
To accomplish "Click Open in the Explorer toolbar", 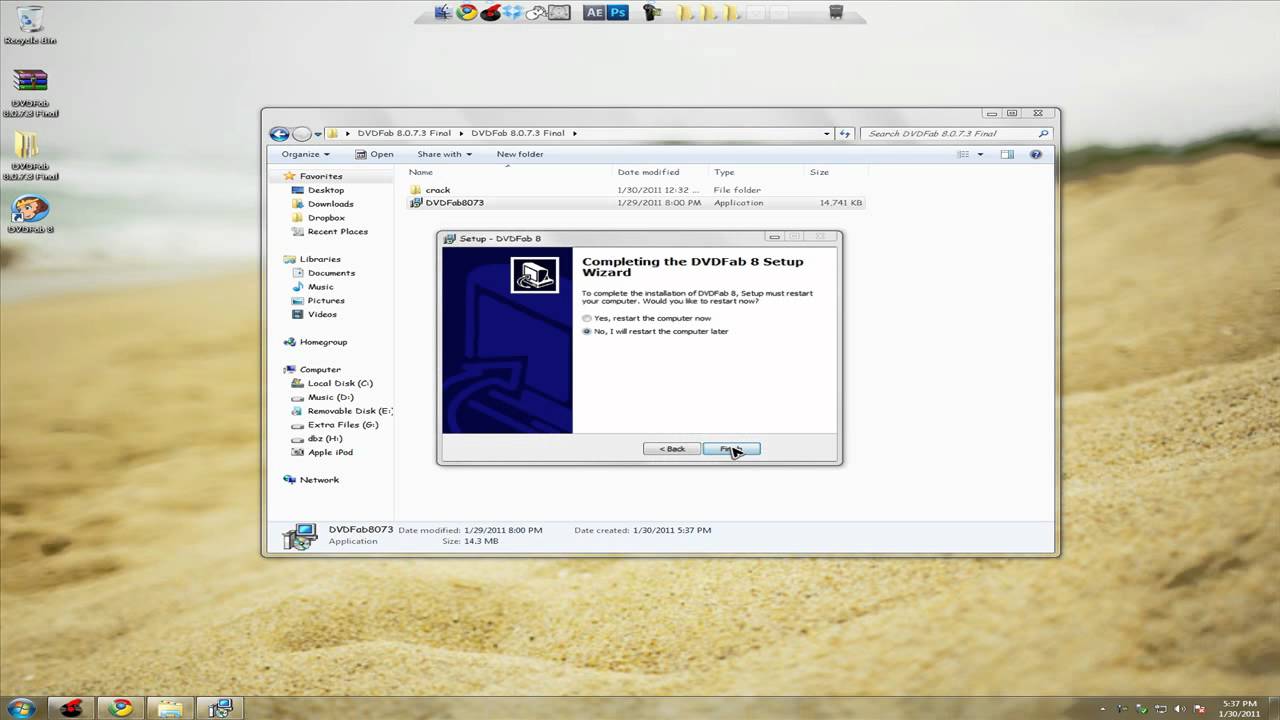I will click(x=374, y=154).
